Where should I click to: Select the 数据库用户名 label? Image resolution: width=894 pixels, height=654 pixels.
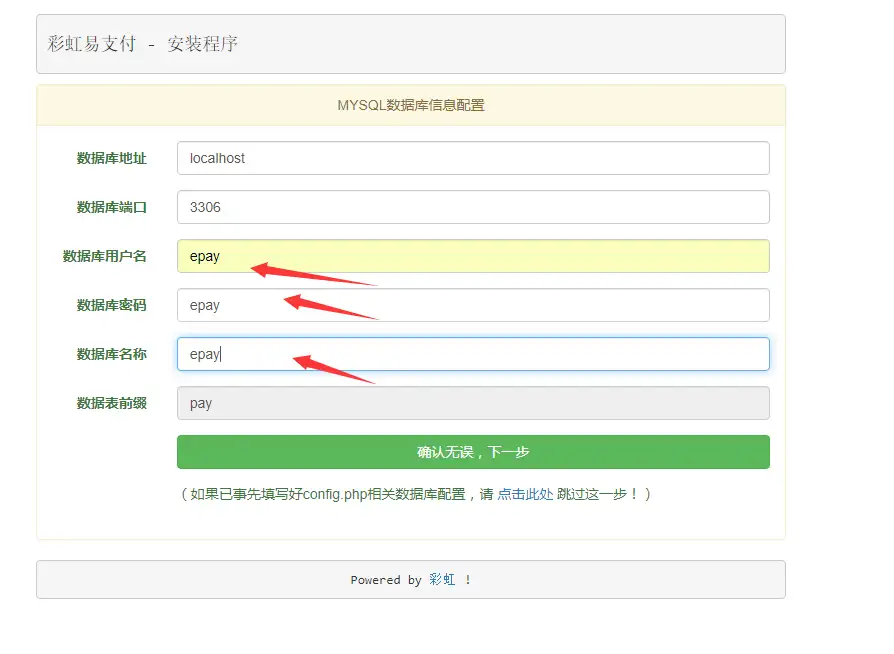(x=104, y=256)
